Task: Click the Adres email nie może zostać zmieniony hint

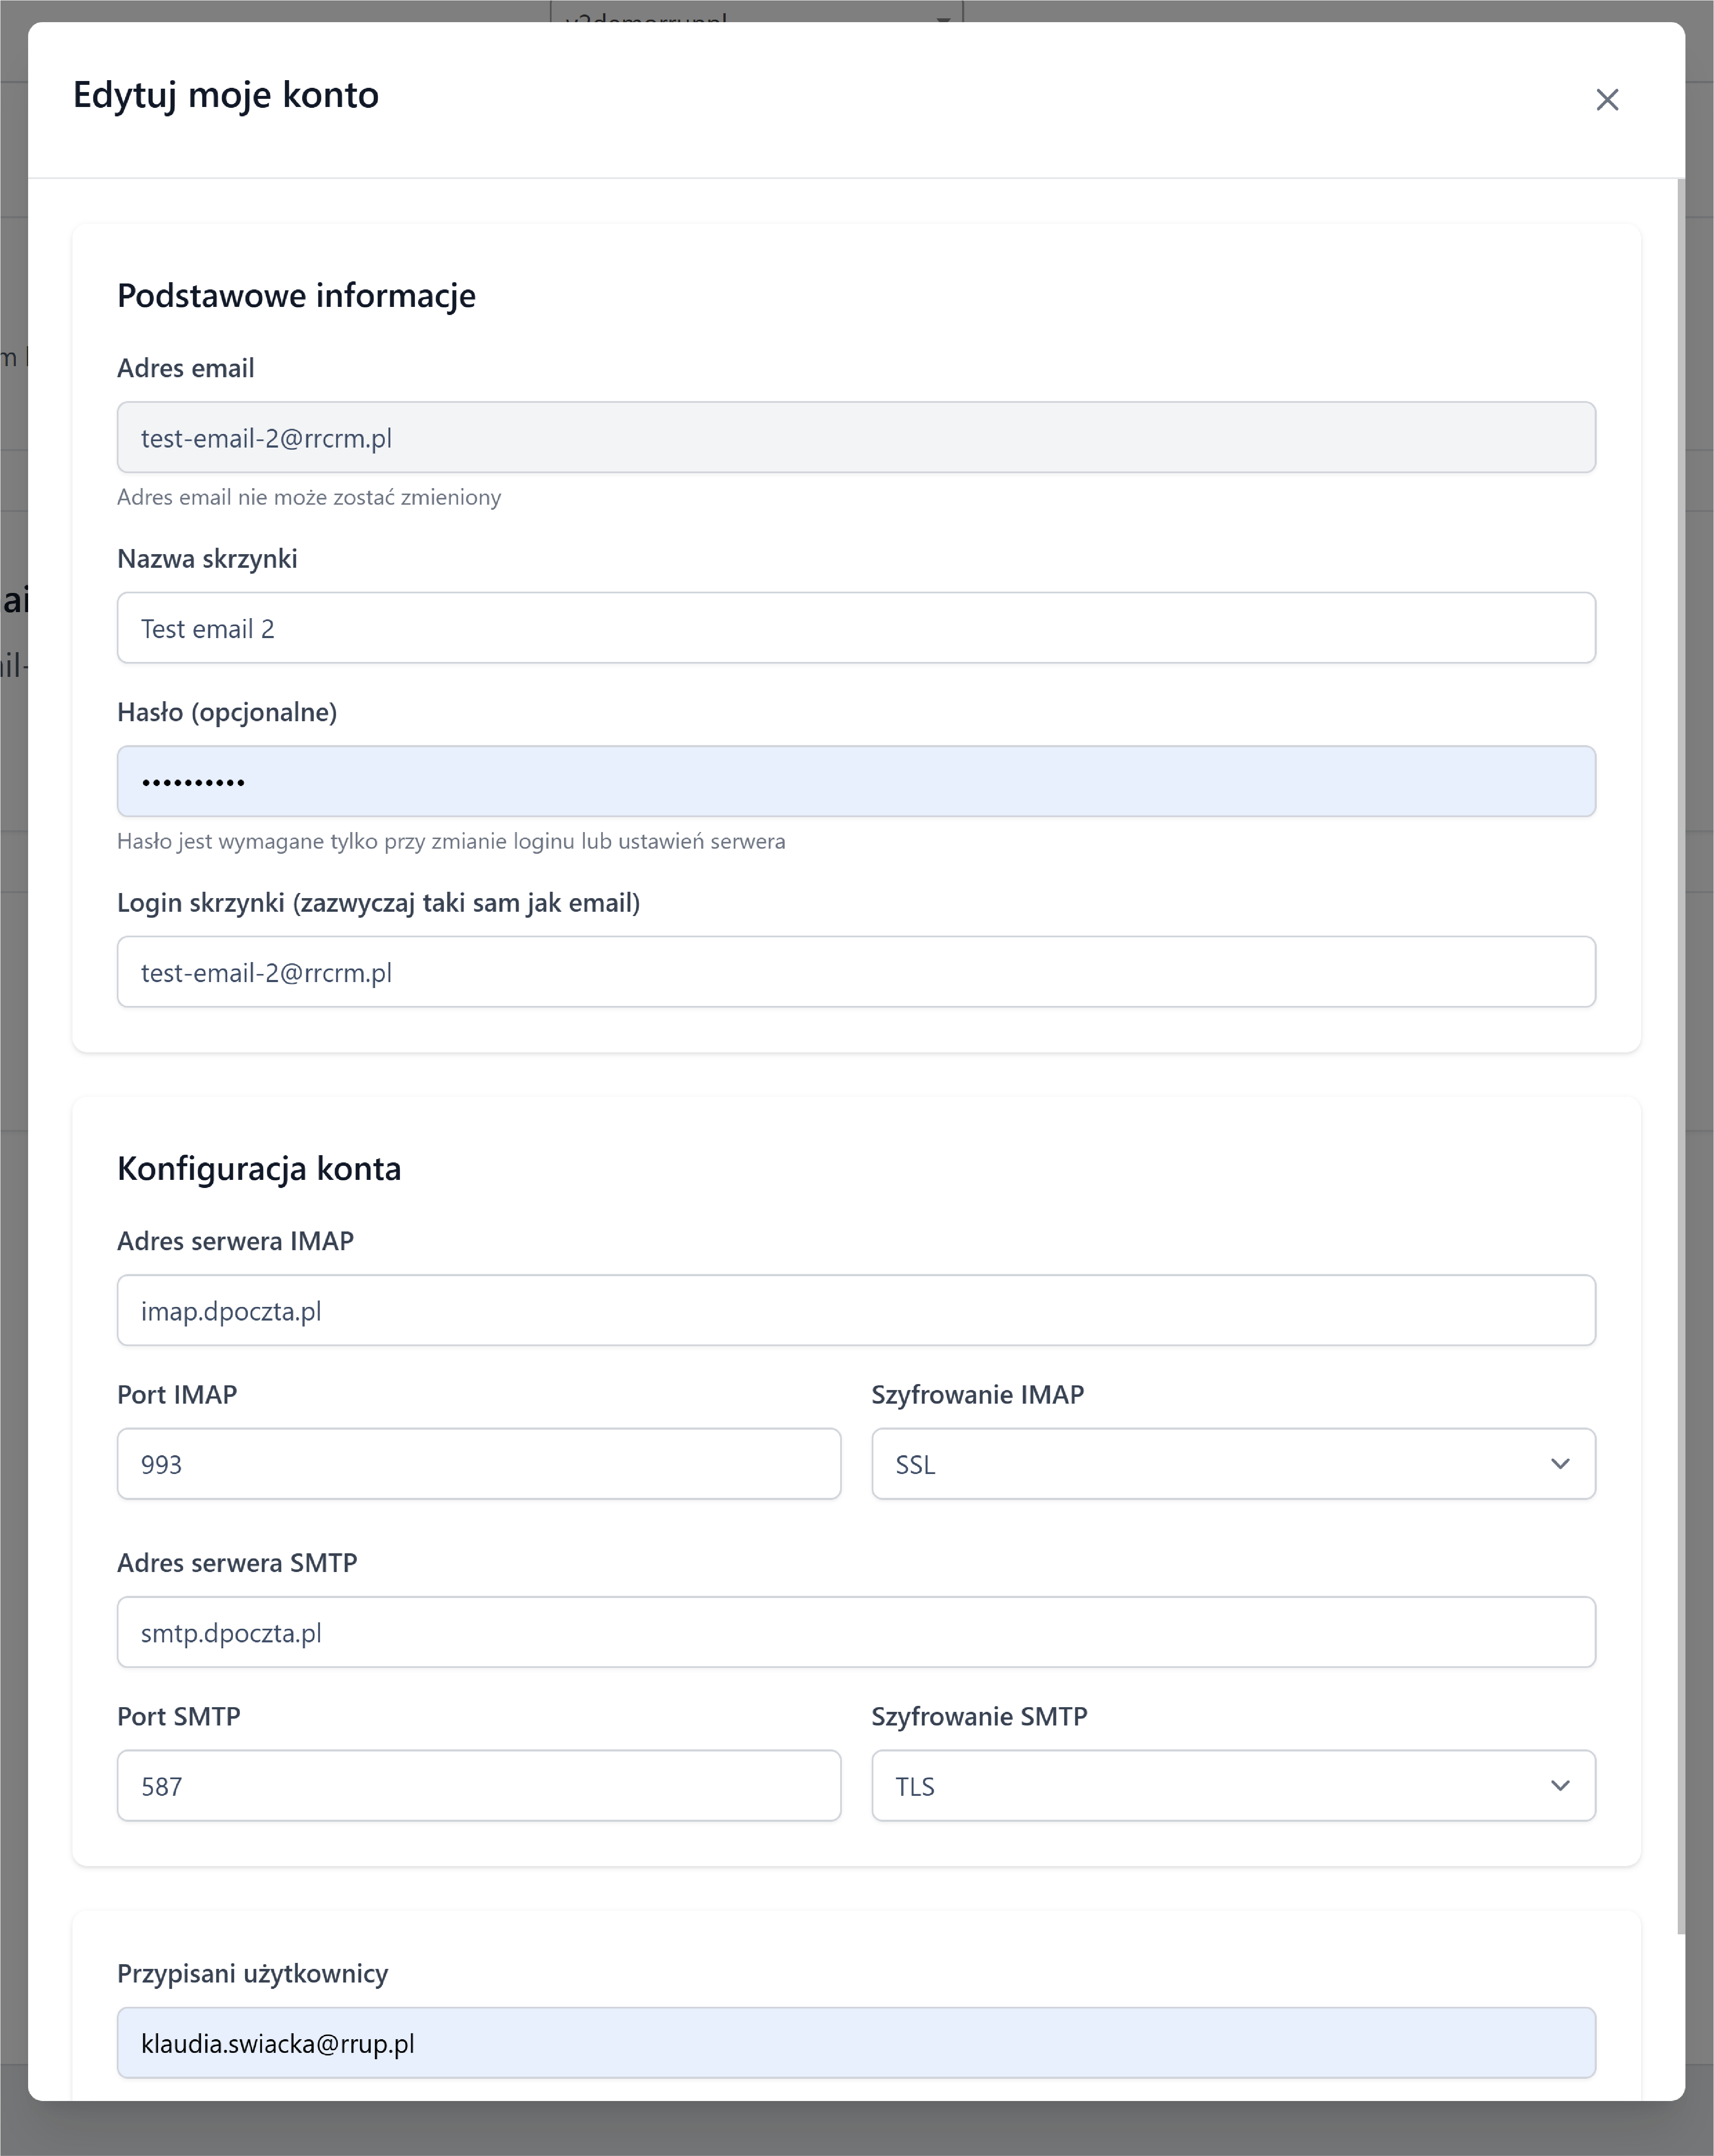Action: (x=309, y=497)
